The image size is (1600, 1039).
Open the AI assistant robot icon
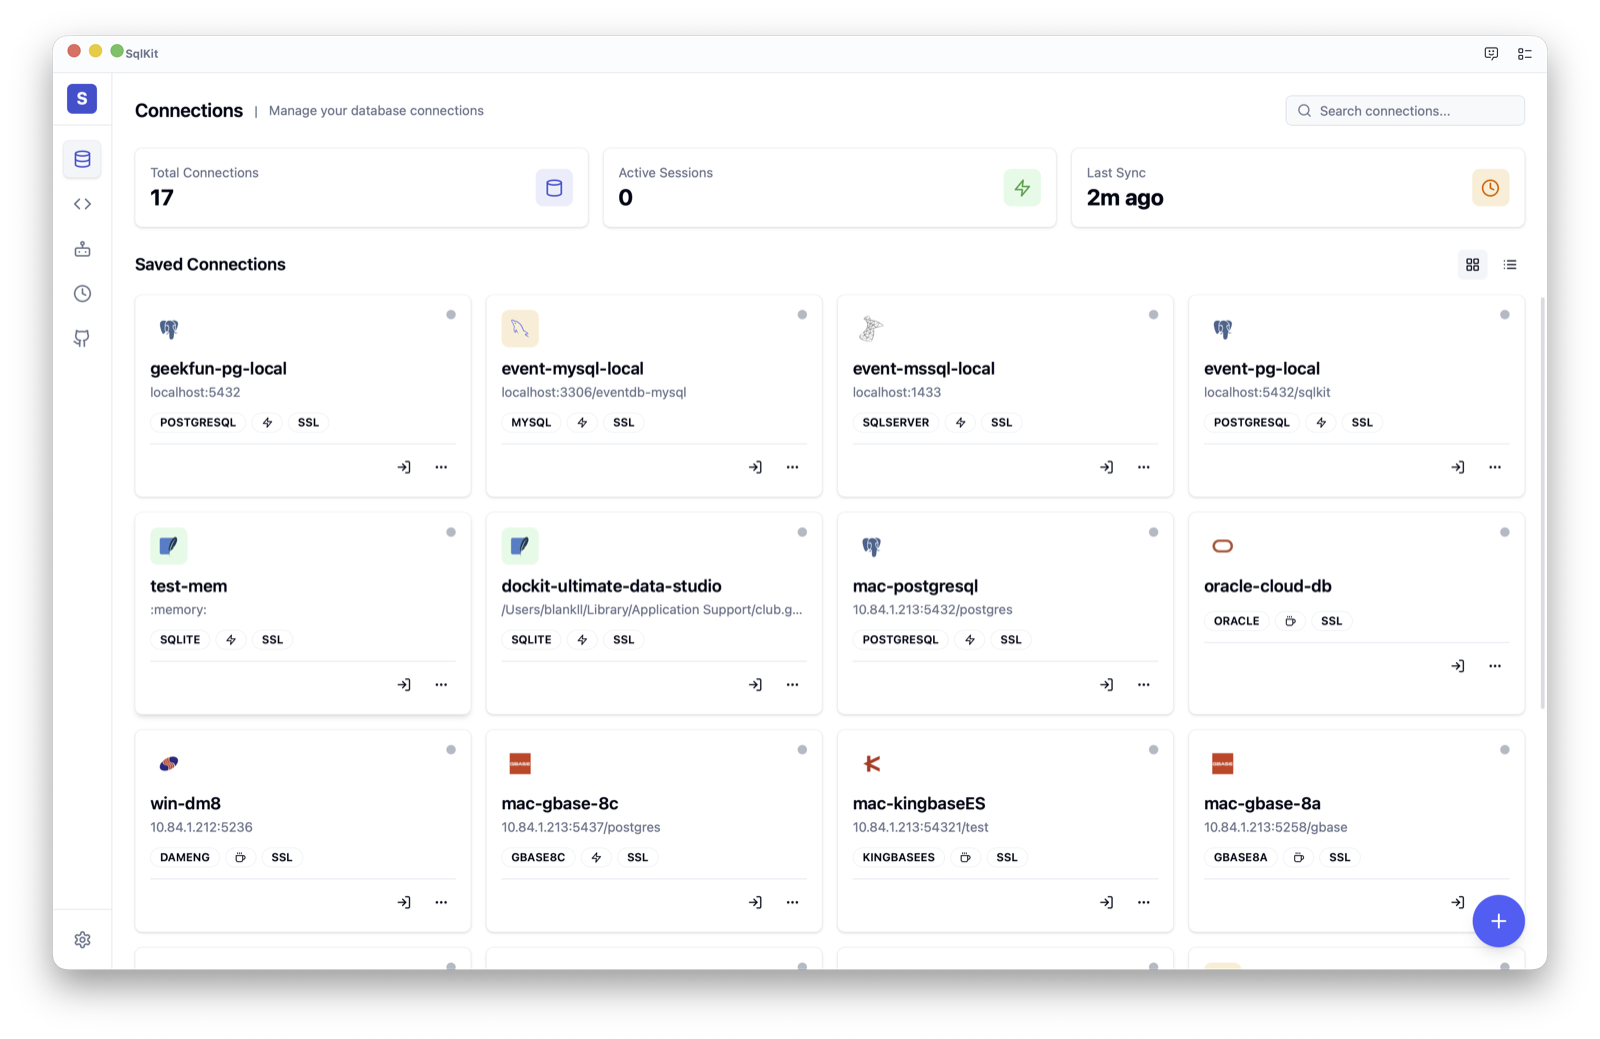click(x=82, y=249)
